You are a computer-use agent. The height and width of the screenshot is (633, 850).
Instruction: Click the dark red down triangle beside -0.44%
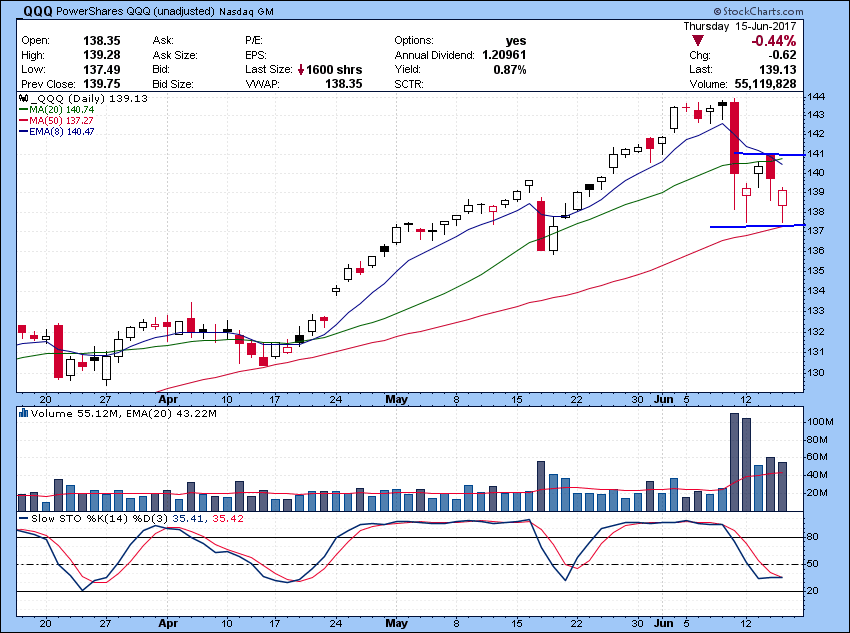click(x=698, y=41)
